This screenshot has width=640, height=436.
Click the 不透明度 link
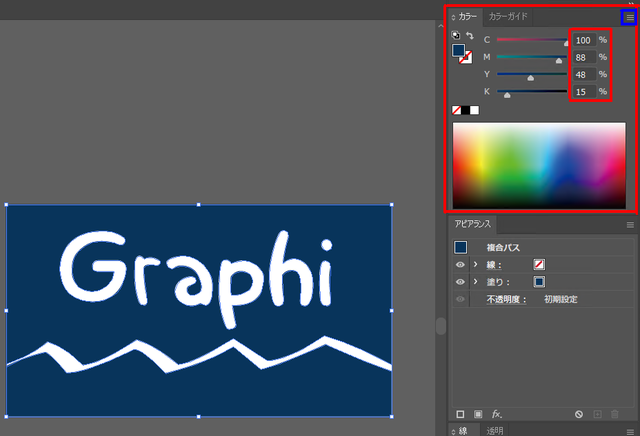point(506,299)
